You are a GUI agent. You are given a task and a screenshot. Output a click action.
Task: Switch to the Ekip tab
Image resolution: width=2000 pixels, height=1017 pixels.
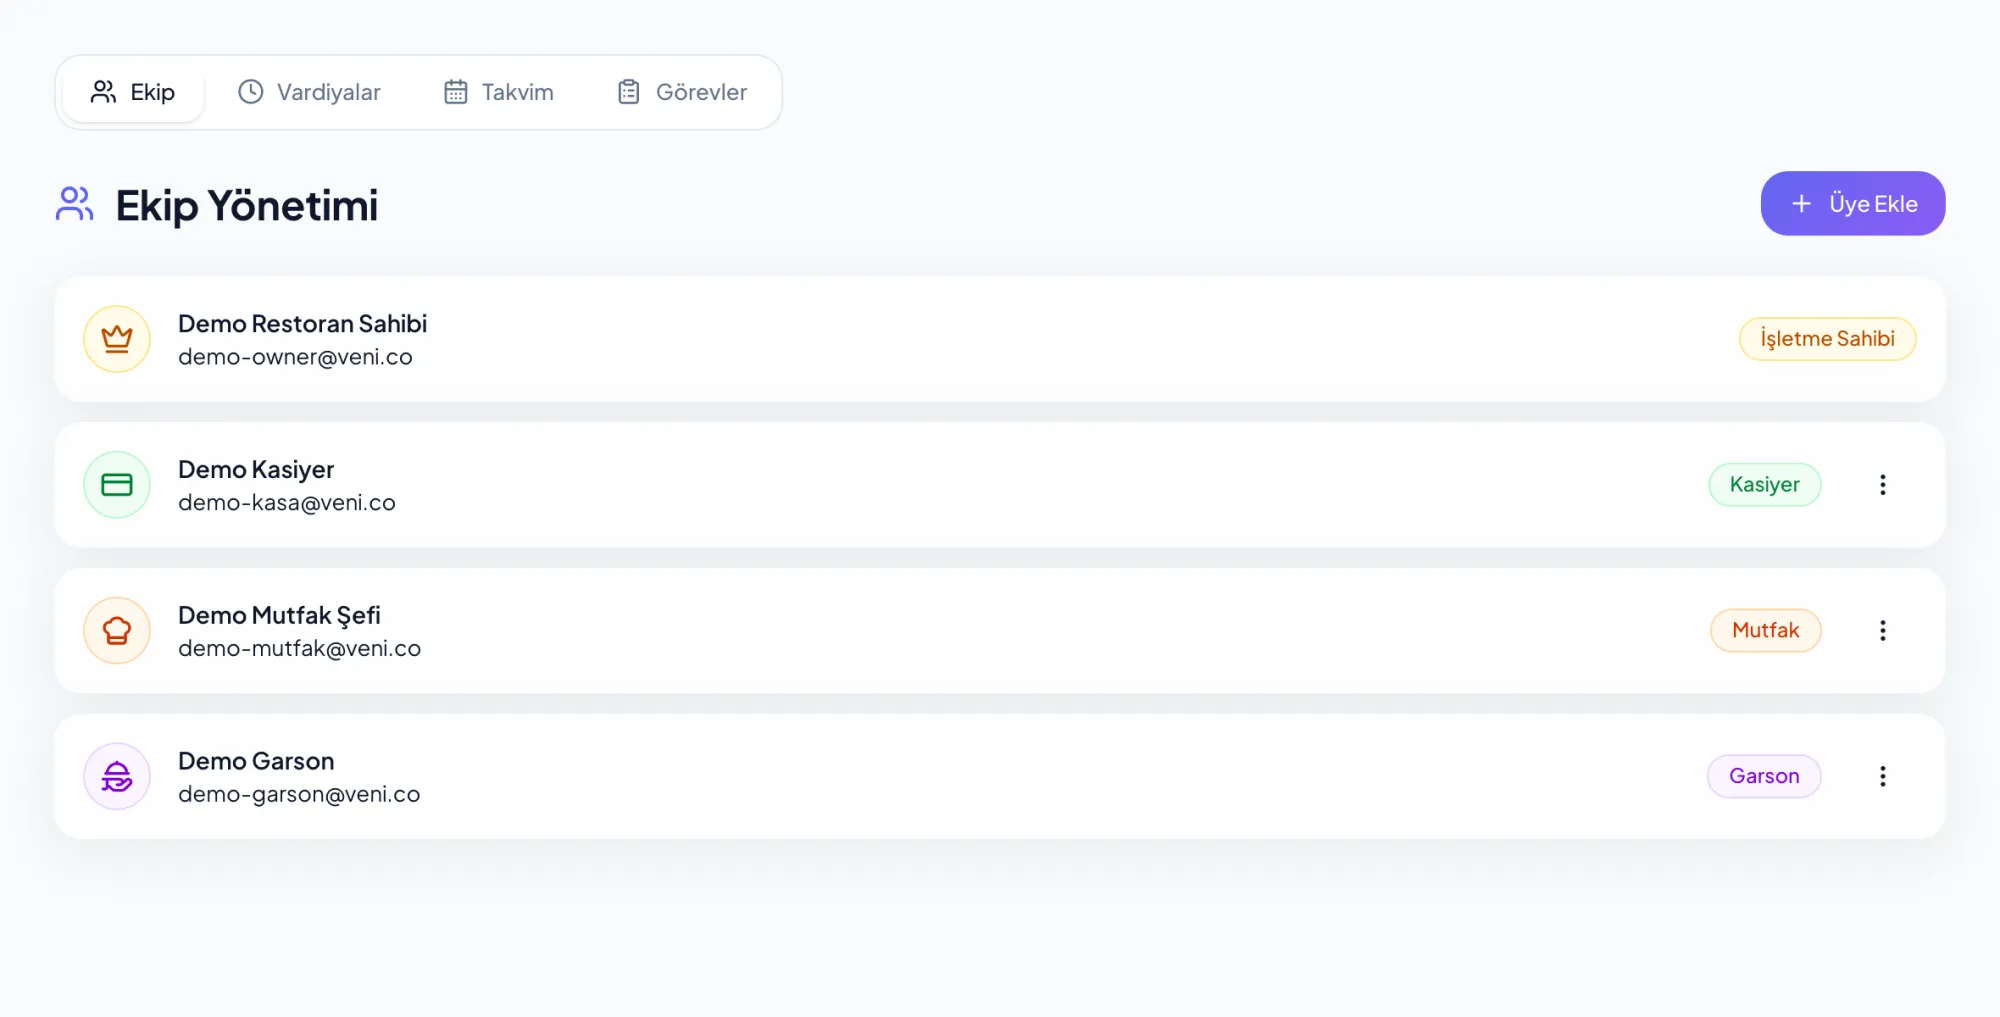point(133,92)
